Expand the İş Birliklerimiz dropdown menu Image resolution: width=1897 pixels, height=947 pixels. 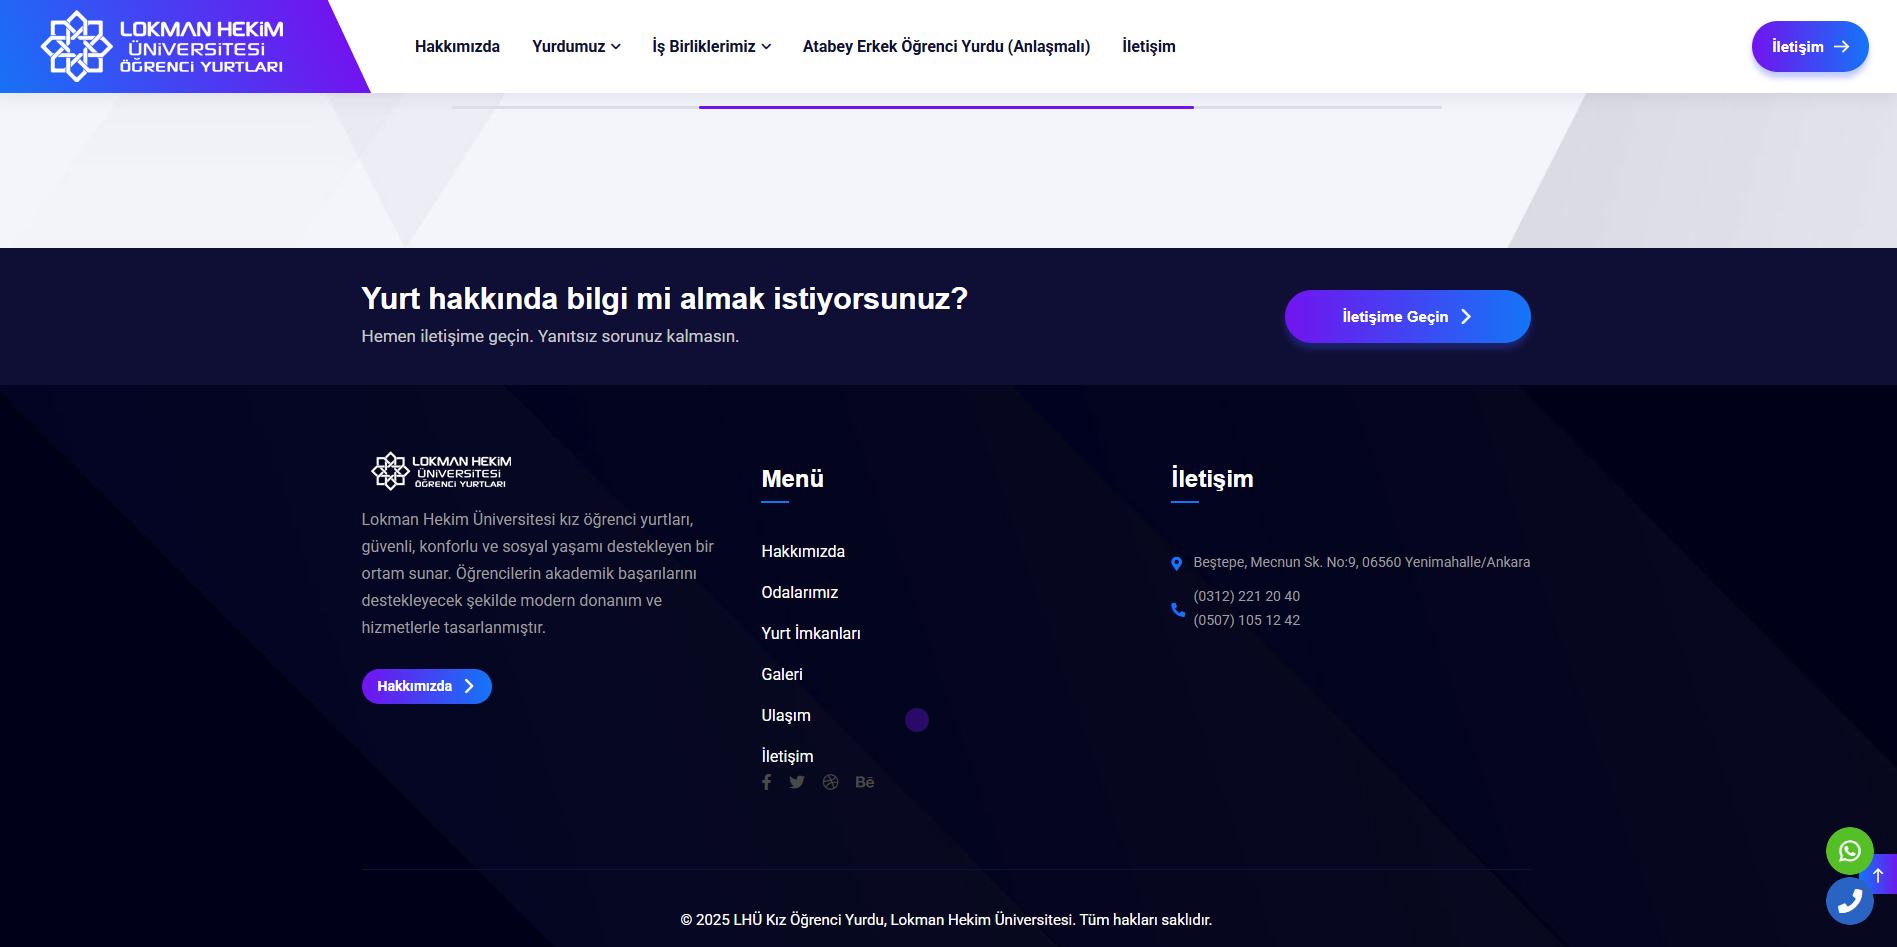point(711,47)
